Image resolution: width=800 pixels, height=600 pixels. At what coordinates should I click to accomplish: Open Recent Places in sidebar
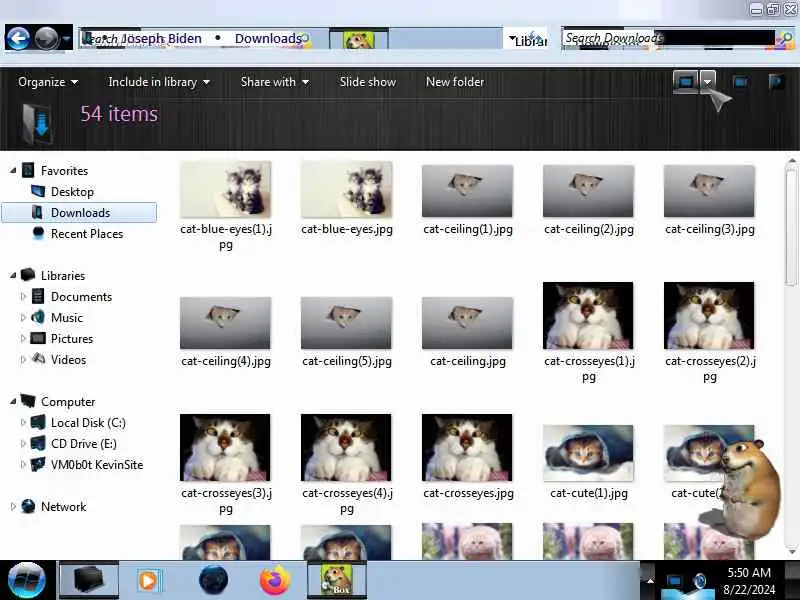point(87,234)
